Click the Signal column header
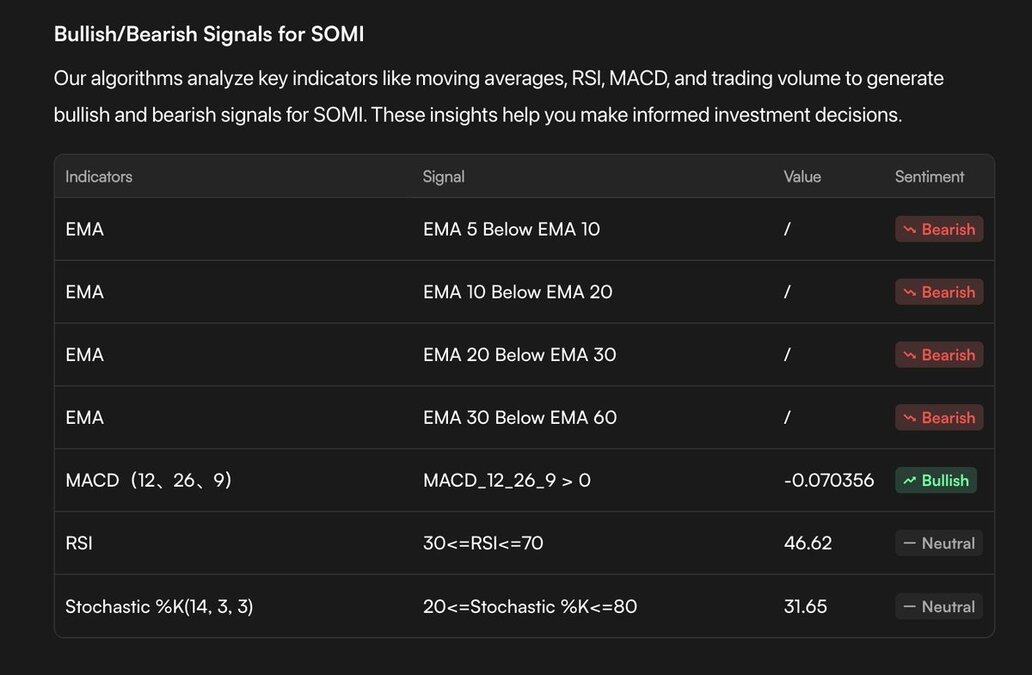 point(443,177)
